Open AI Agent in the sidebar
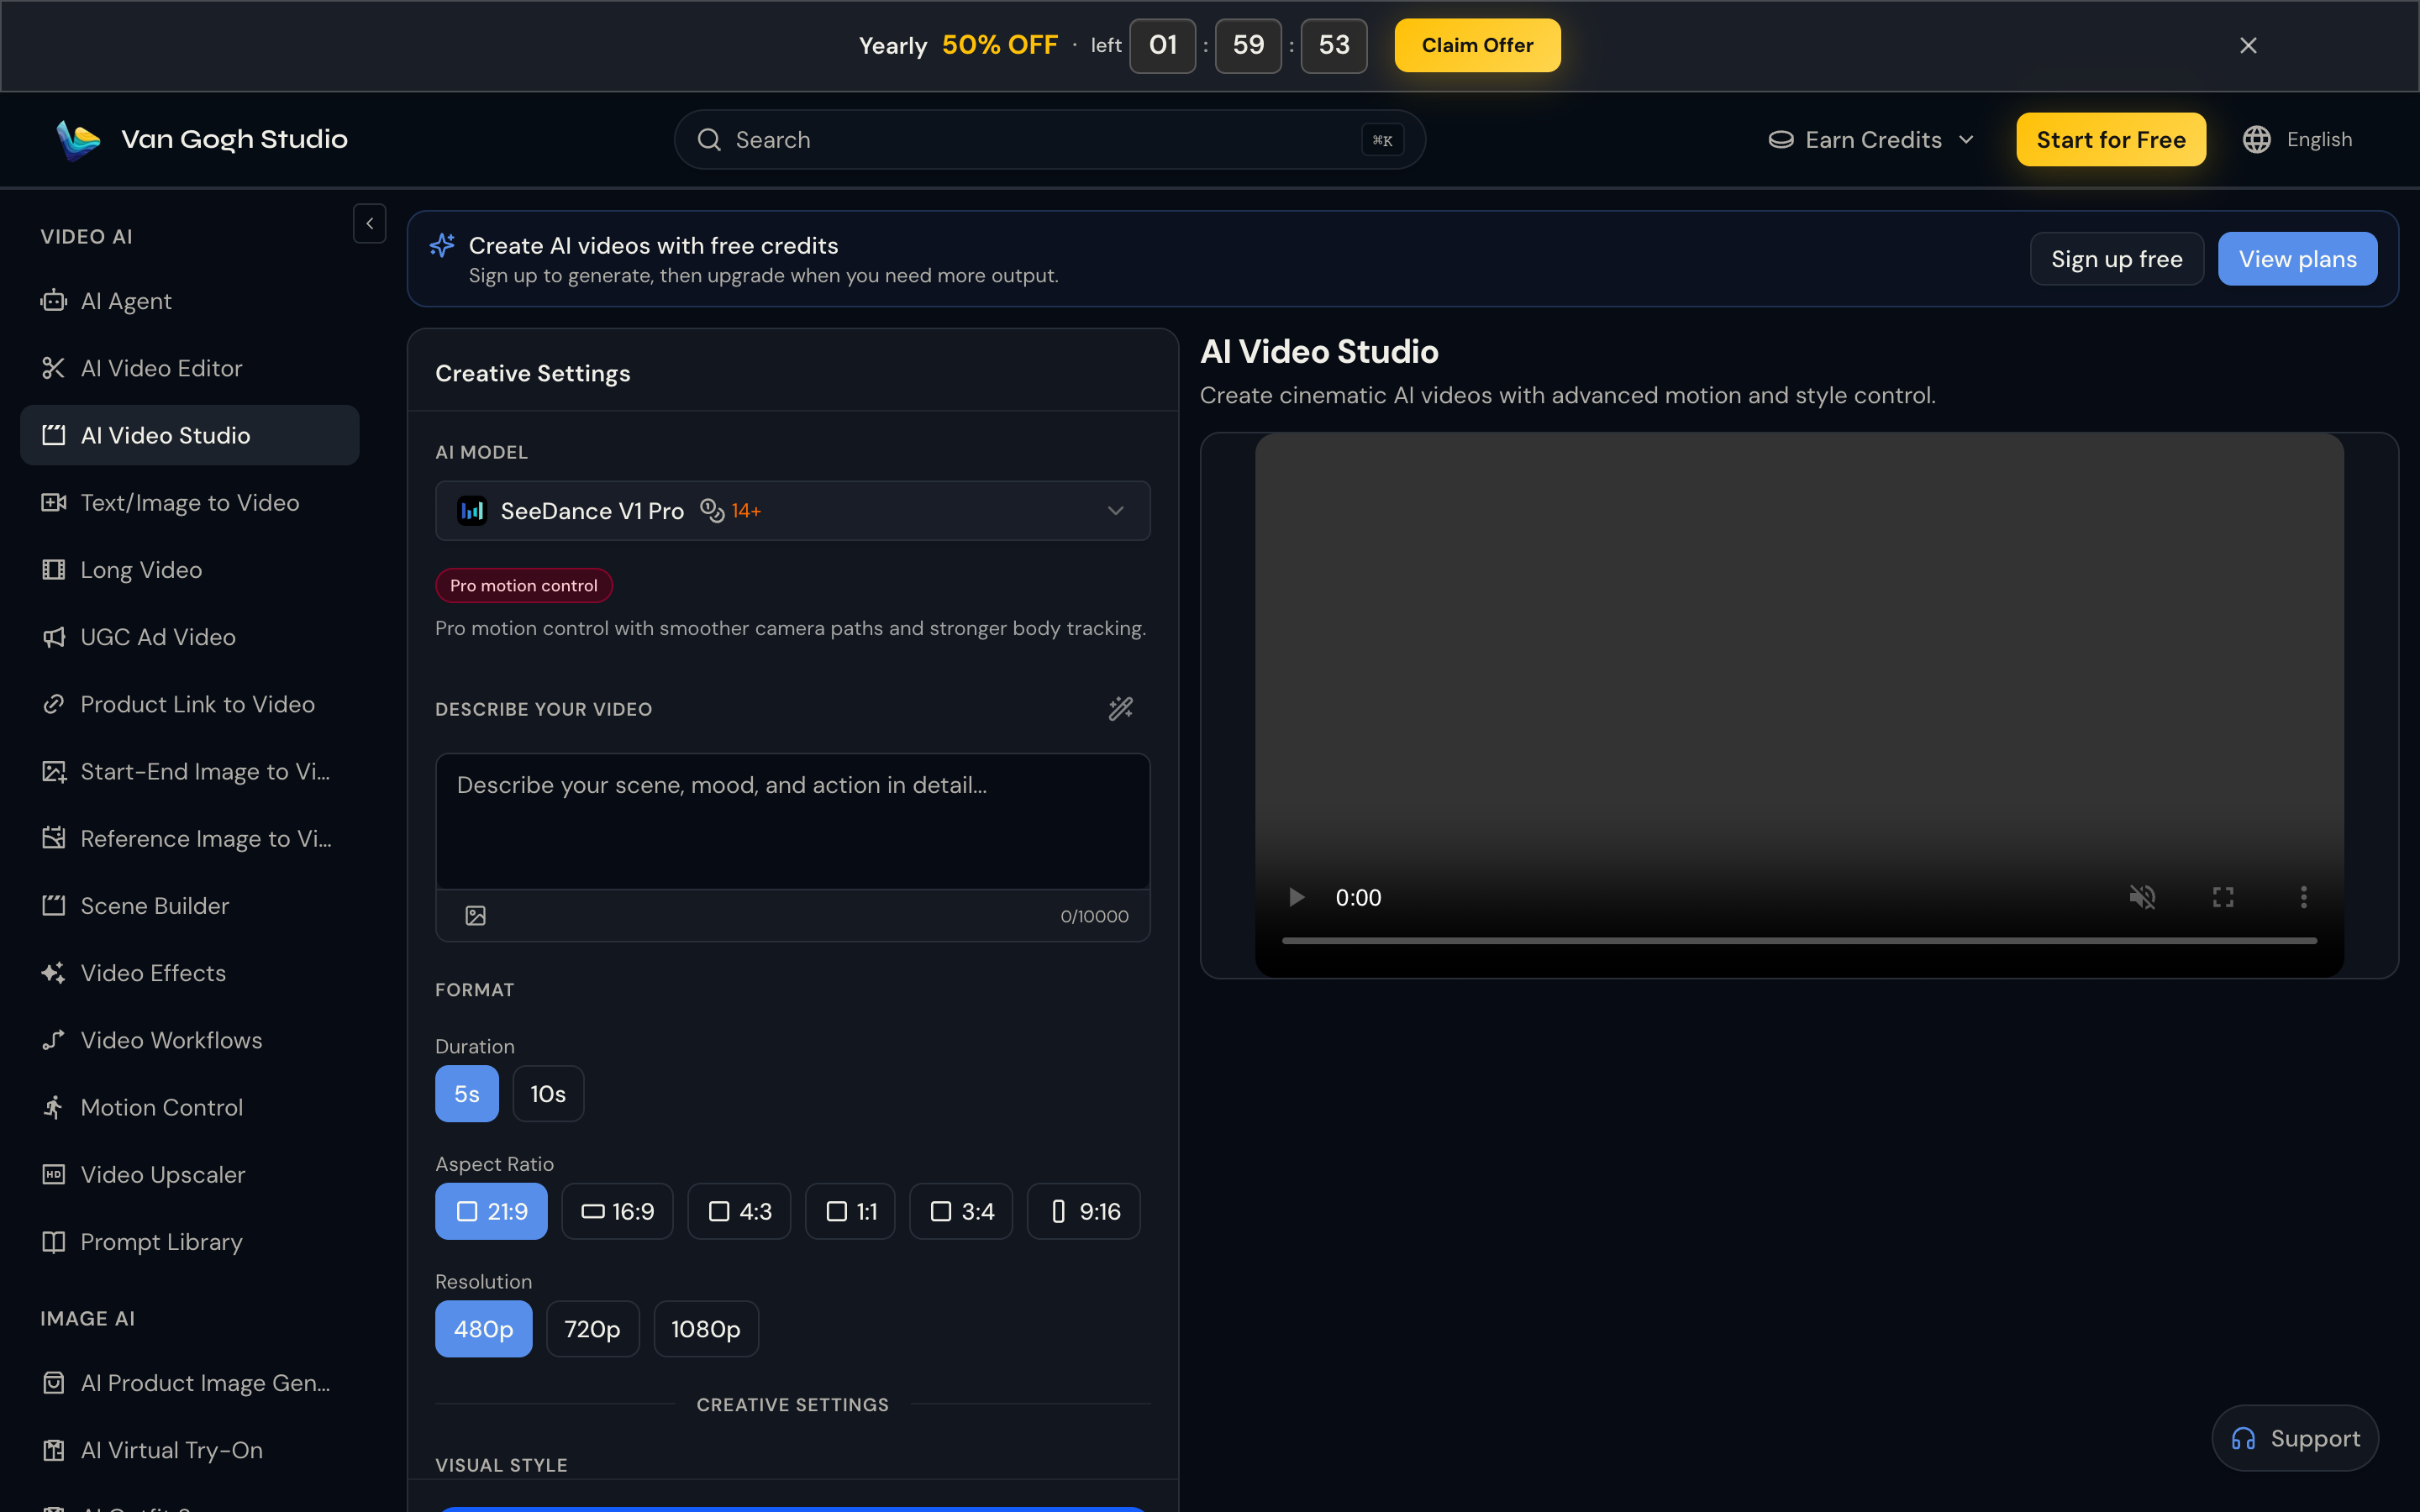 click(x=190, y=301)
